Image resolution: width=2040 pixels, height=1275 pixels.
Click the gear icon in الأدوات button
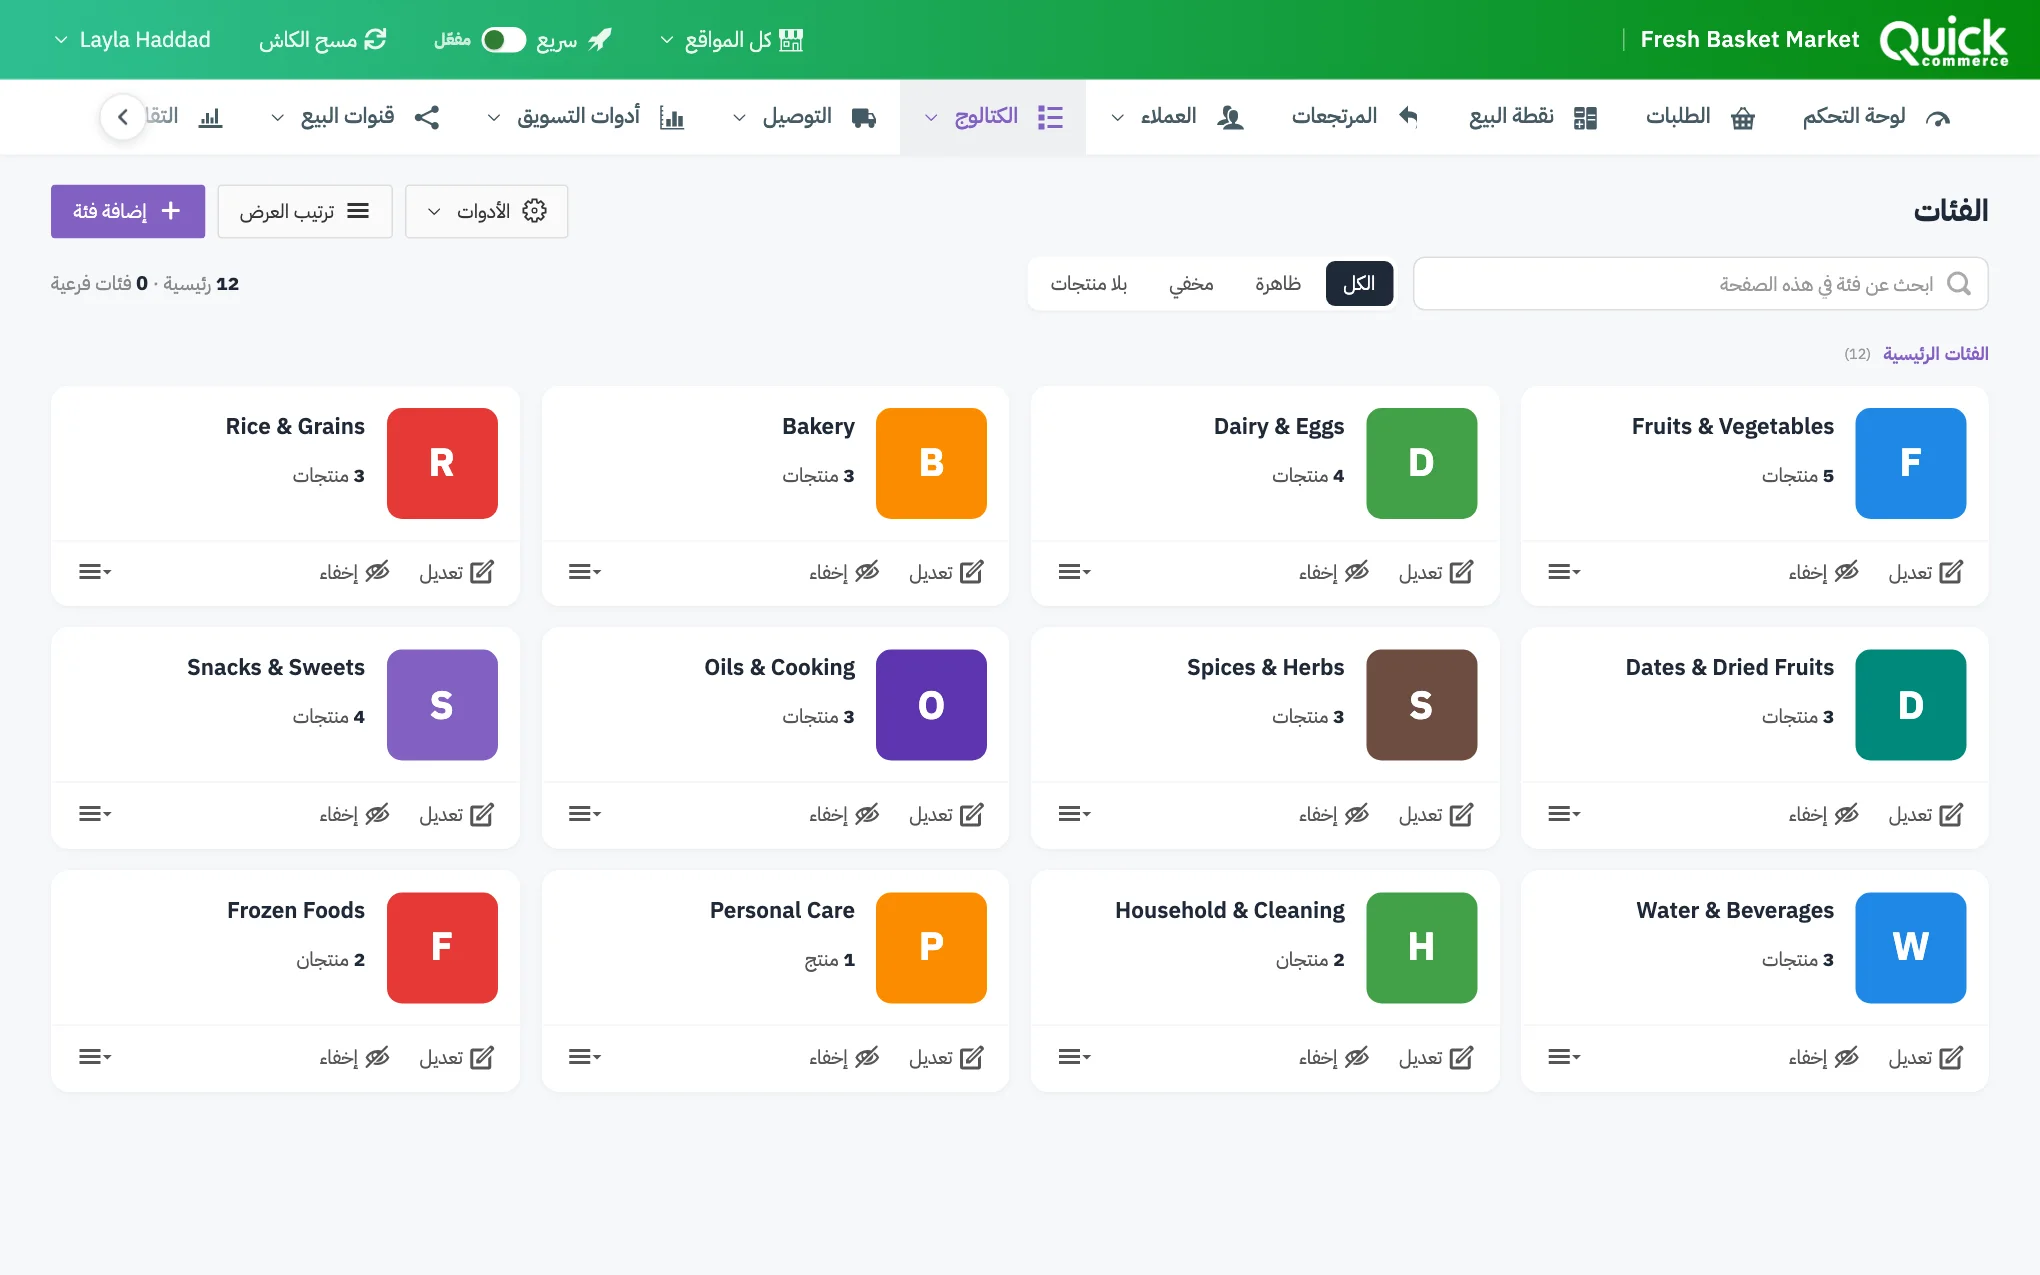point(535,211)
